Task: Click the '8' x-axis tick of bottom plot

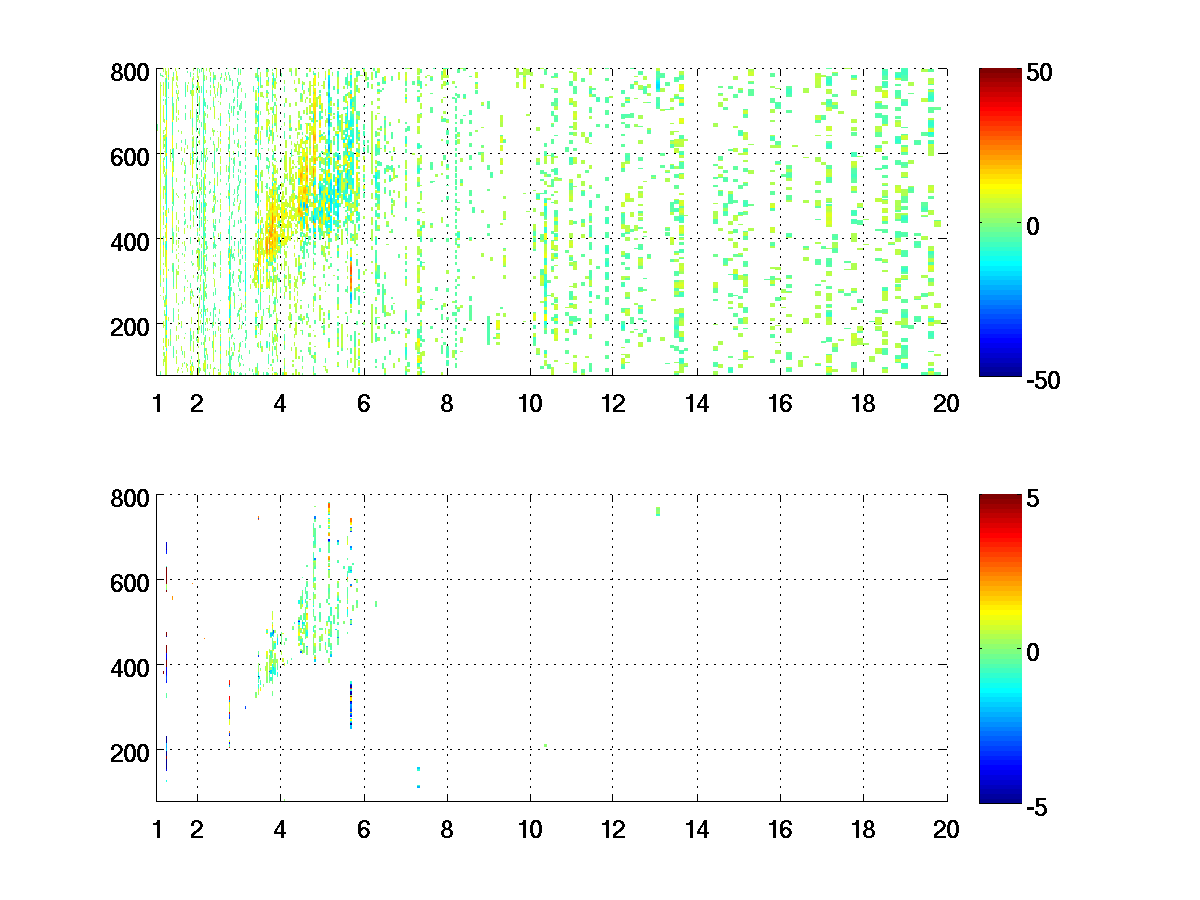Action: (447, 829)
